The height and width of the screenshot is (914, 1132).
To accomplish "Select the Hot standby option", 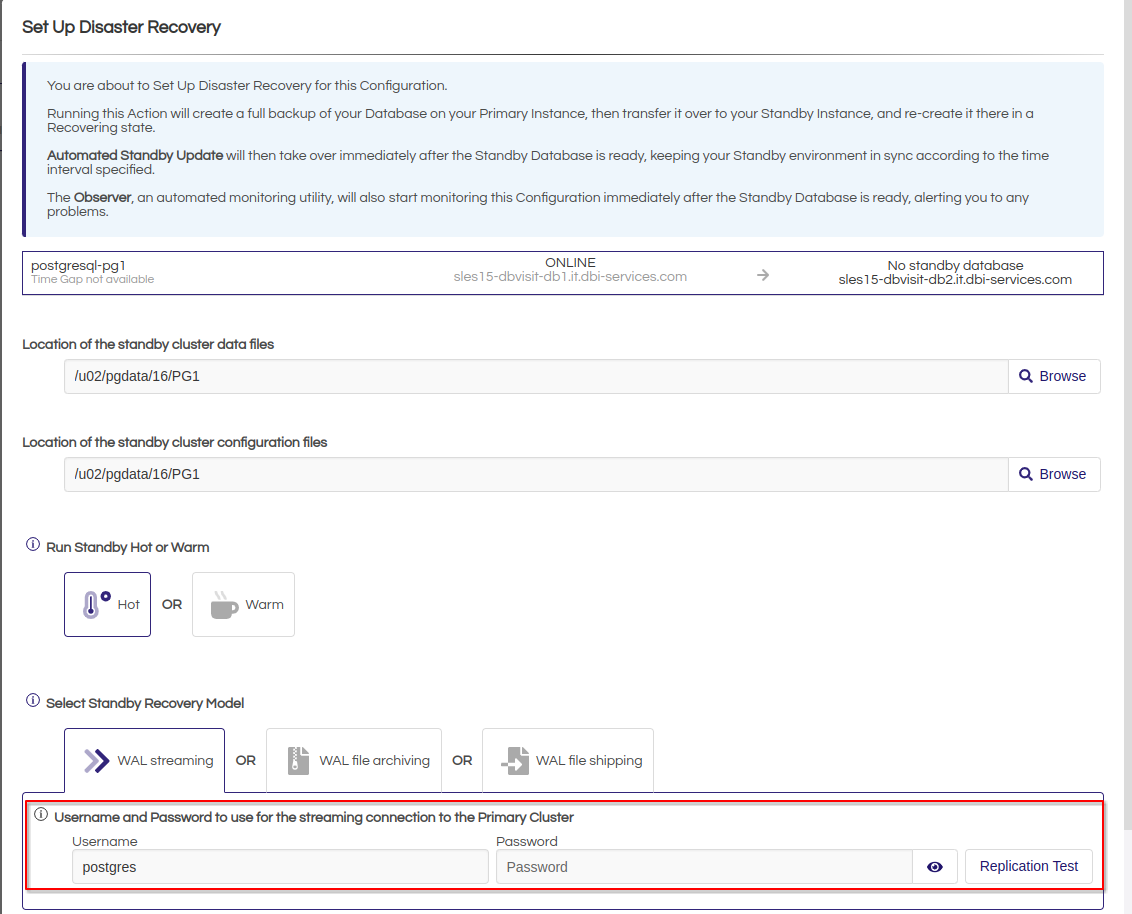I will 108,604.
